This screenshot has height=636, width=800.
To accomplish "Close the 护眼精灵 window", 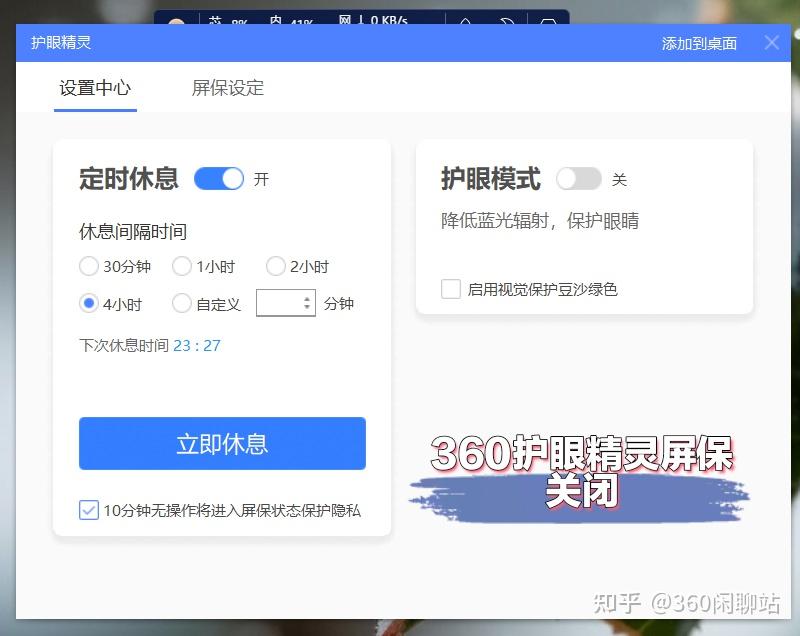I will 772,42.
